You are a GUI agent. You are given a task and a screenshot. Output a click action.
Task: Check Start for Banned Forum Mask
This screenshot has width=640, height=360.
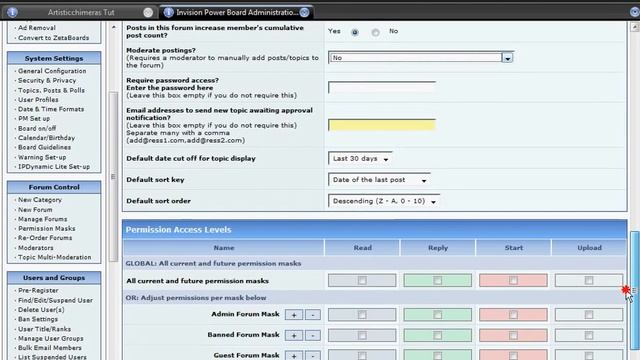tap(513, 335)
